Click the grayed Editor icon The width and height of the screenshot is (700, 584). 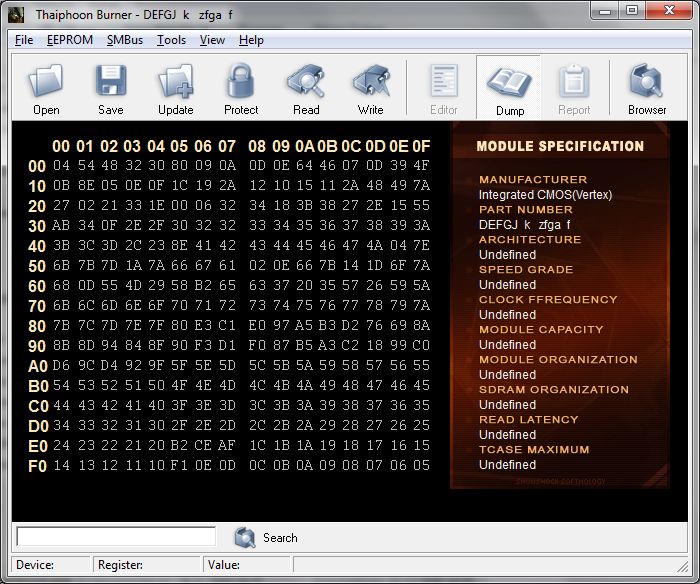click(444, 81)
